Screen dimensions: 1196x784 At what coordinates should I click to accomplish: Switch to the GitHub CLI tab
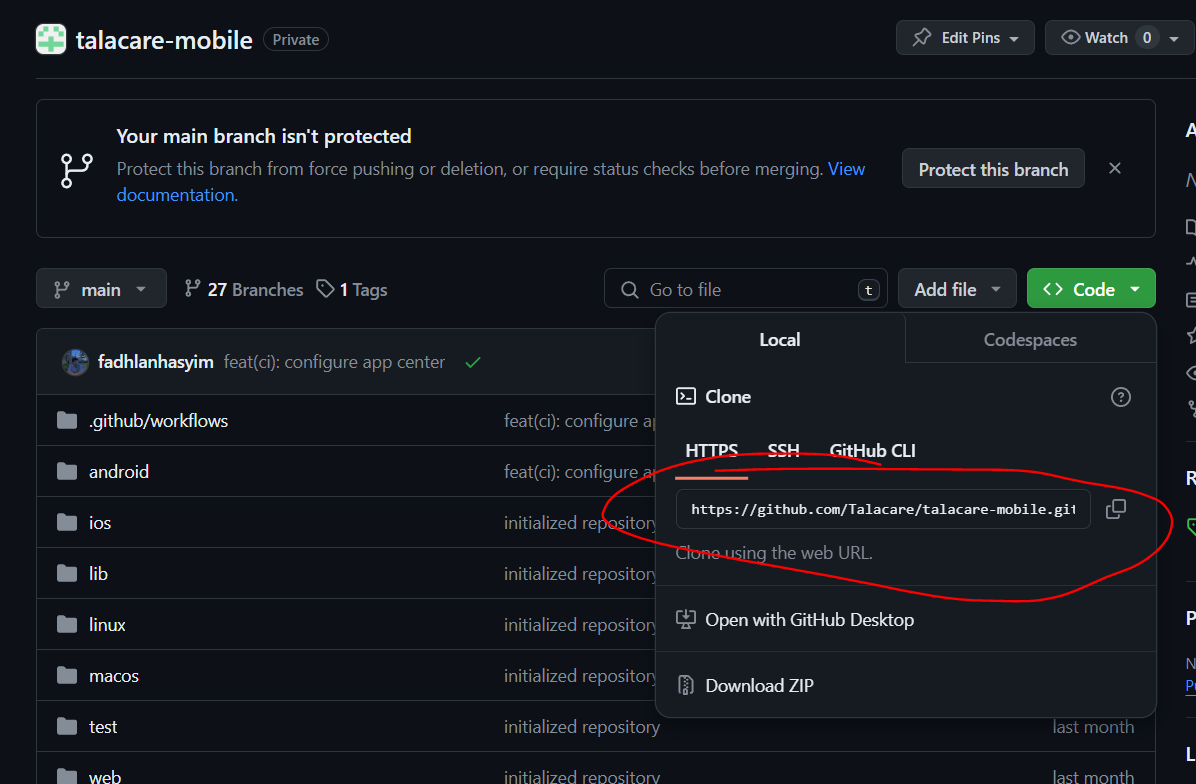[x=872, y=450]
